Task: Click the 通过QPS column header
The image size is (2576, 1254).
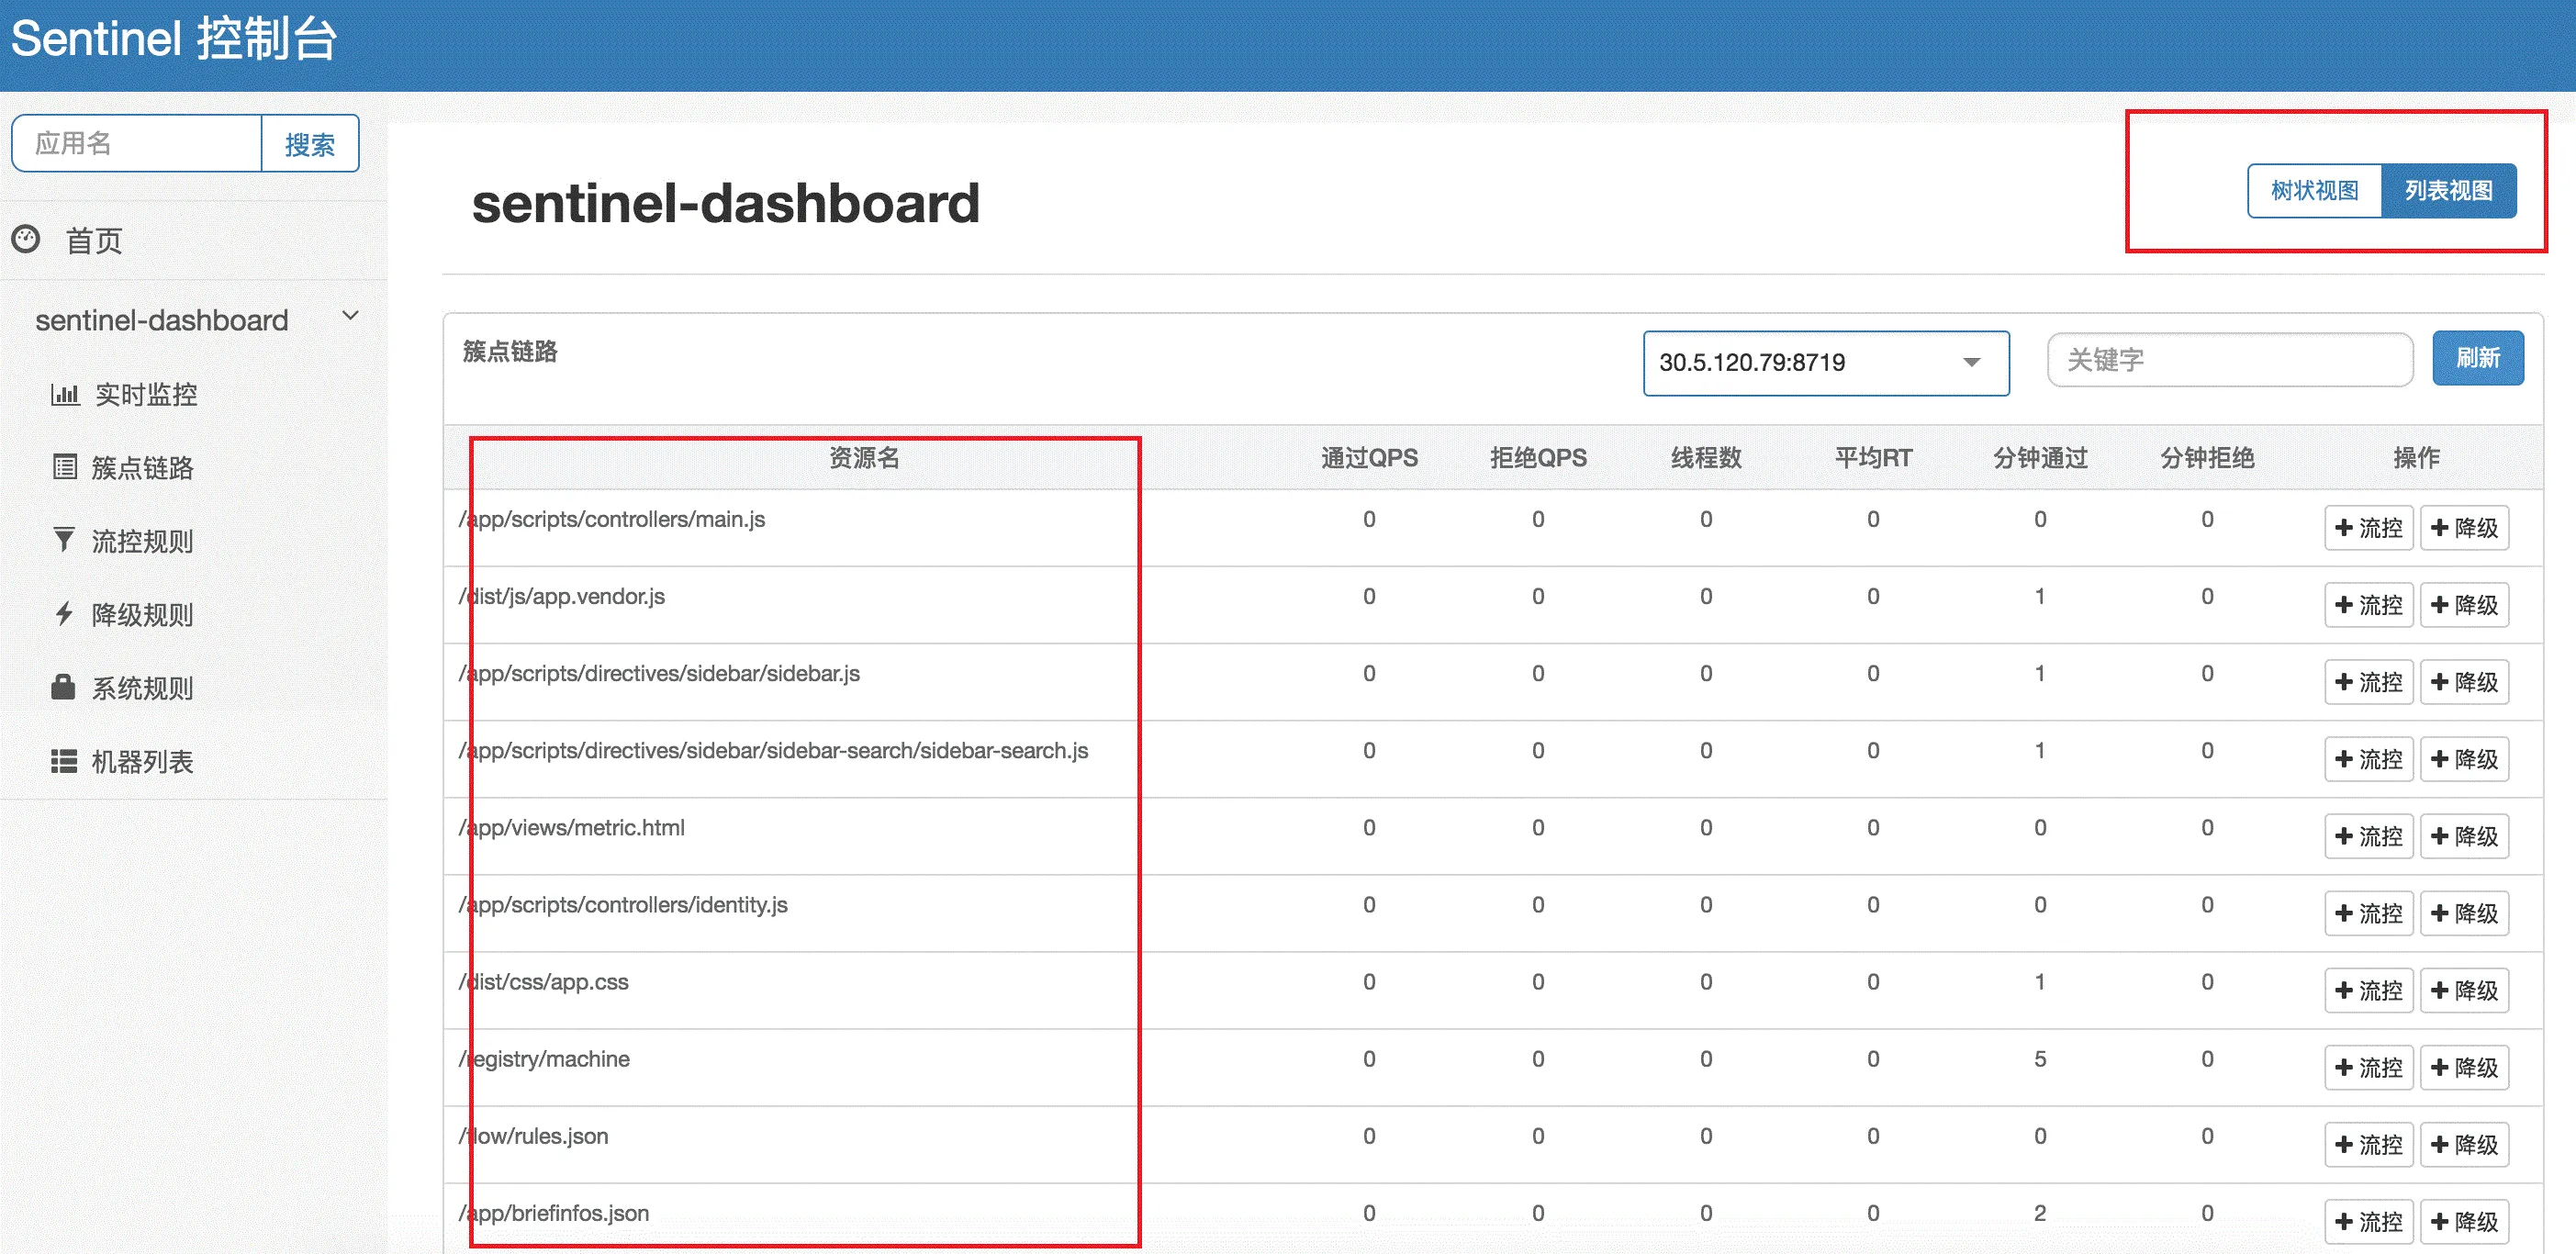Action: click(1369, 457)
